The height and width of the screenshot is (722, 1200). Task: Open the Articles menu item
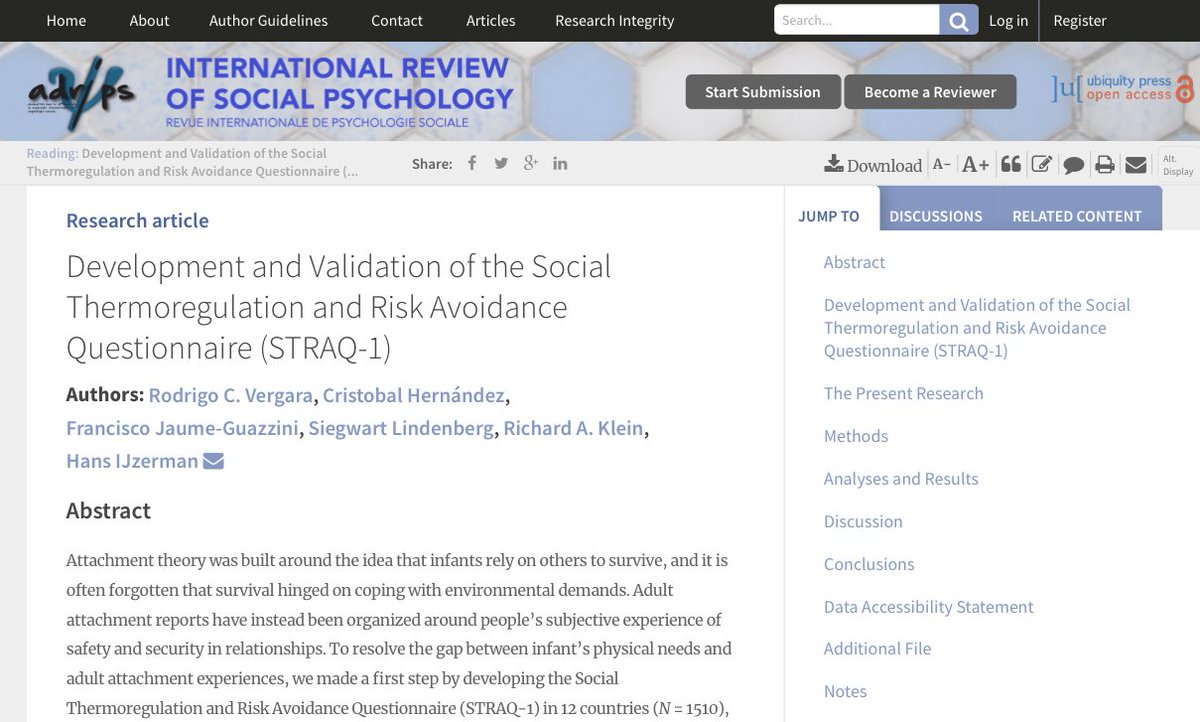(x=491, y=20)
